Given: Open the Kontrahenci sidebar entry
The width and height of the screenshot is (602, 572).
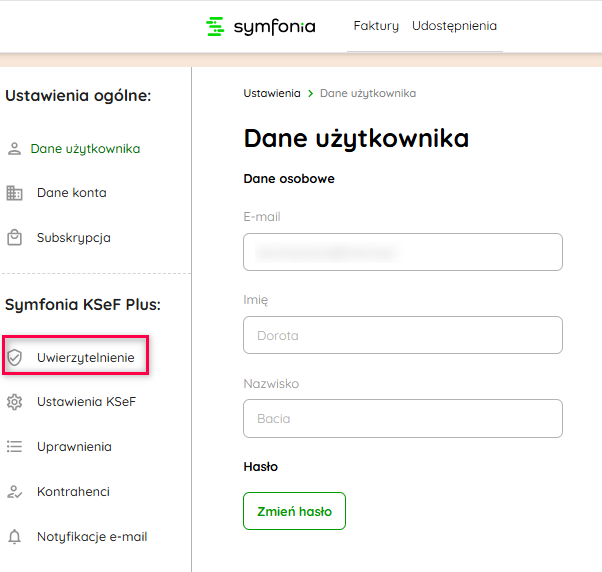Looking at the screenshot, I should pos(73,492).
